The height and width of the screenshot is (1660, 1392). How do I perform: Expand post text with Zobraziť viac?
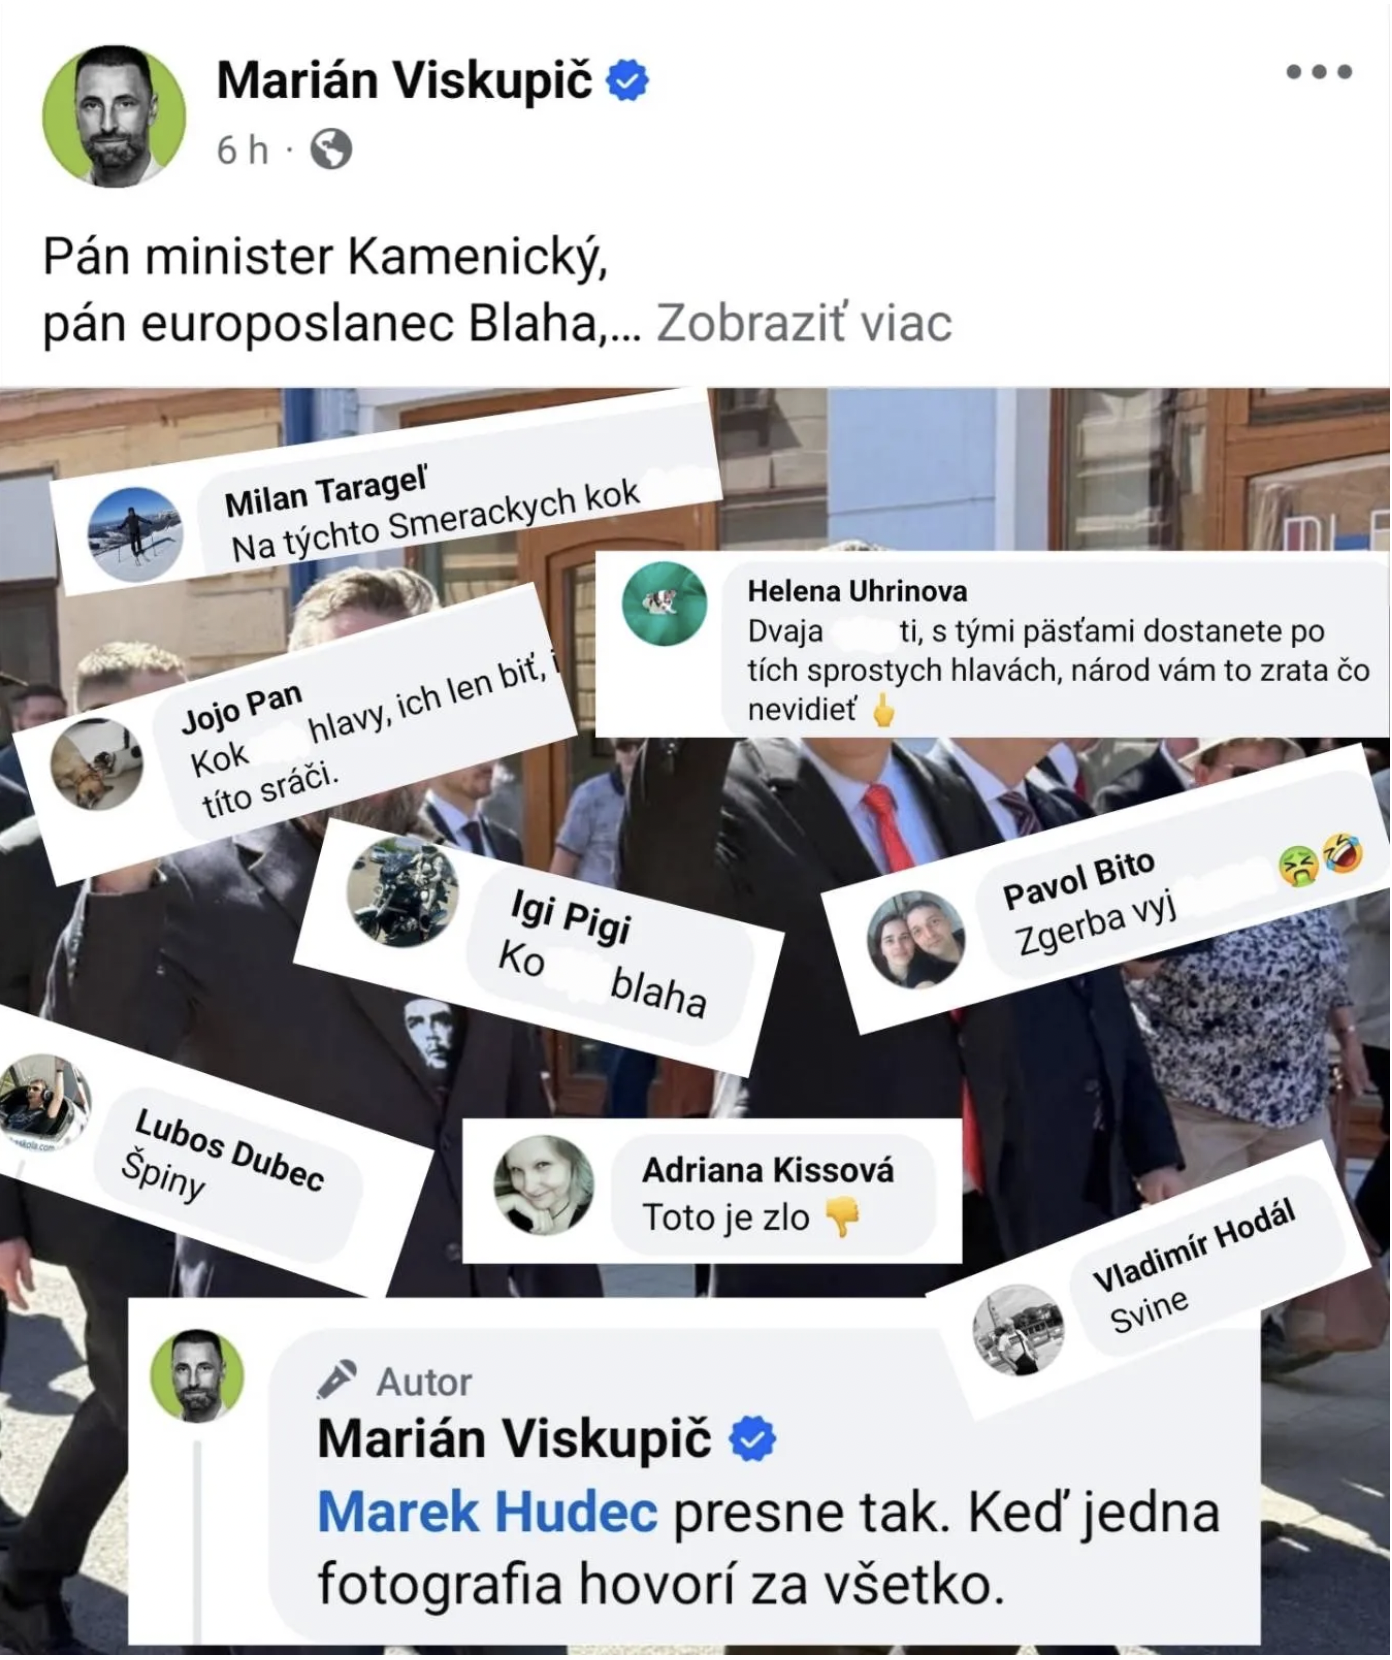[x=804, y=324]
